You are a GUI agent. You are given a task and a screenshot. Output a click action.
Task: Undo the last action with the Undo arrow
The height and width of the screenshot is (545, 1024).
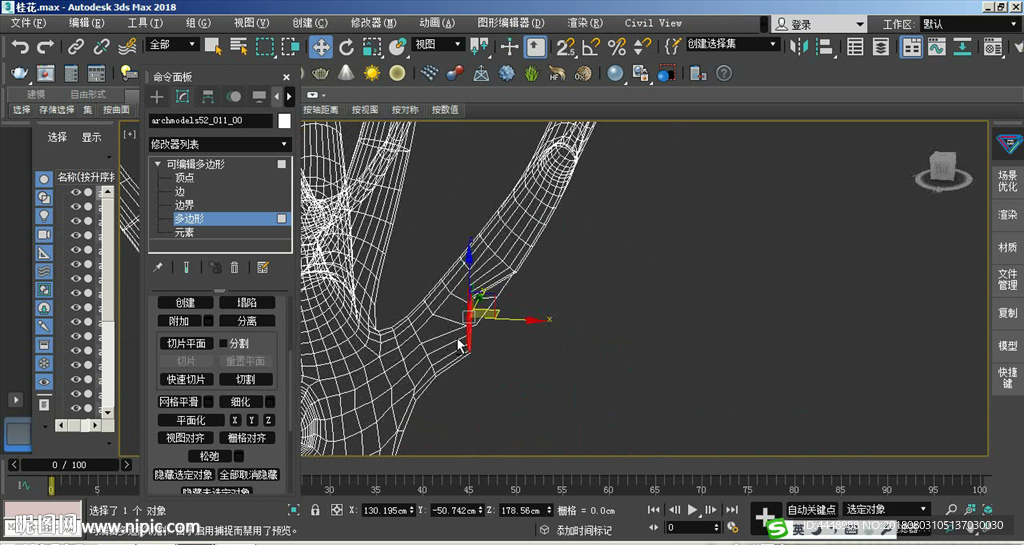click(x=20, y=47)
